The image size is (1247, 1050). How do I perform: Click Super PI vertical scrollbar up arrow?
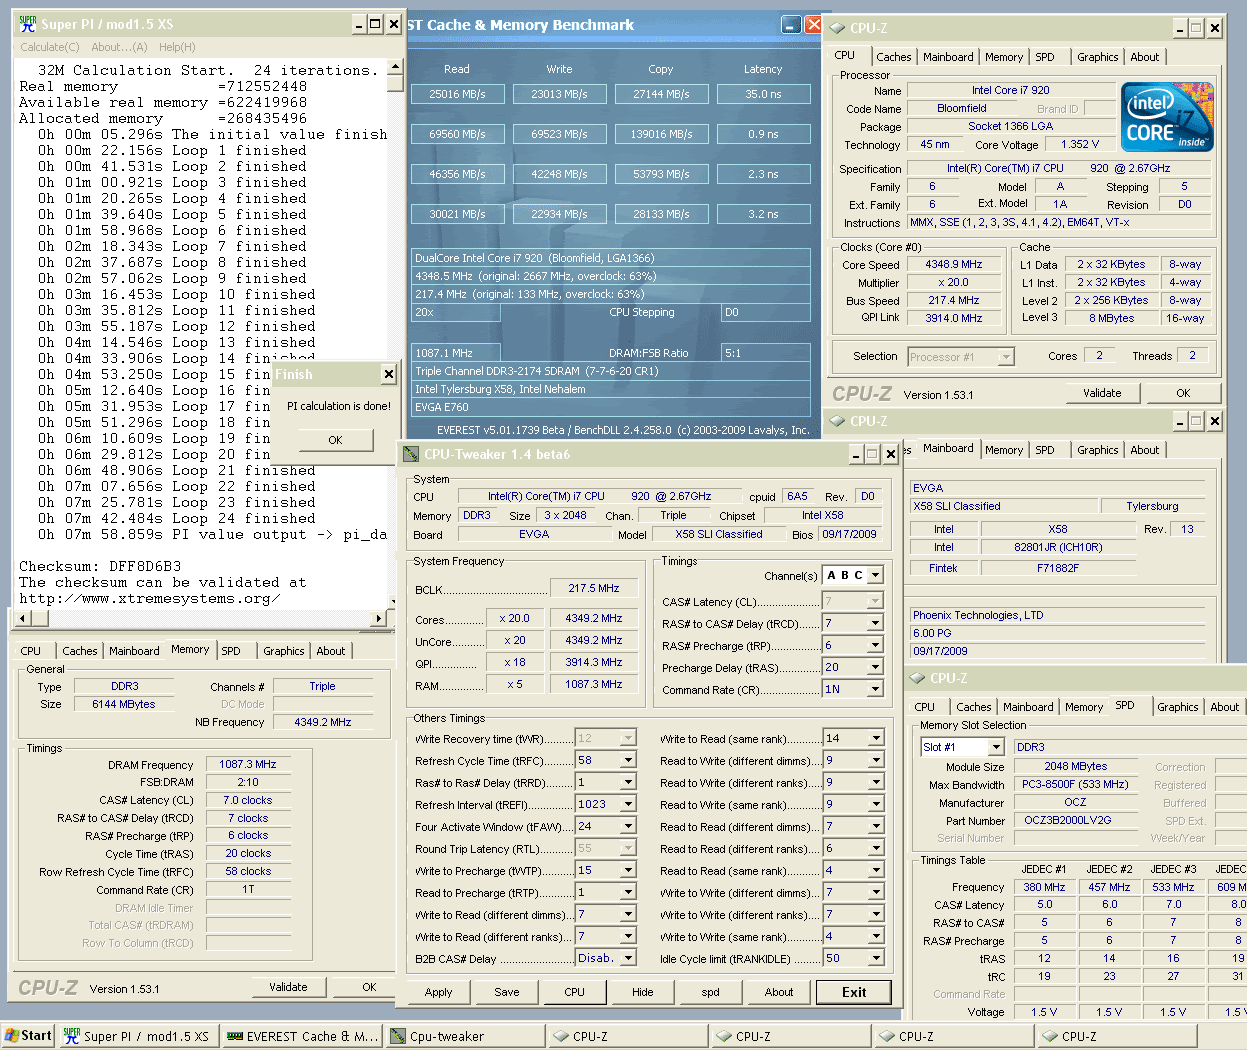(x=395, y=67)
